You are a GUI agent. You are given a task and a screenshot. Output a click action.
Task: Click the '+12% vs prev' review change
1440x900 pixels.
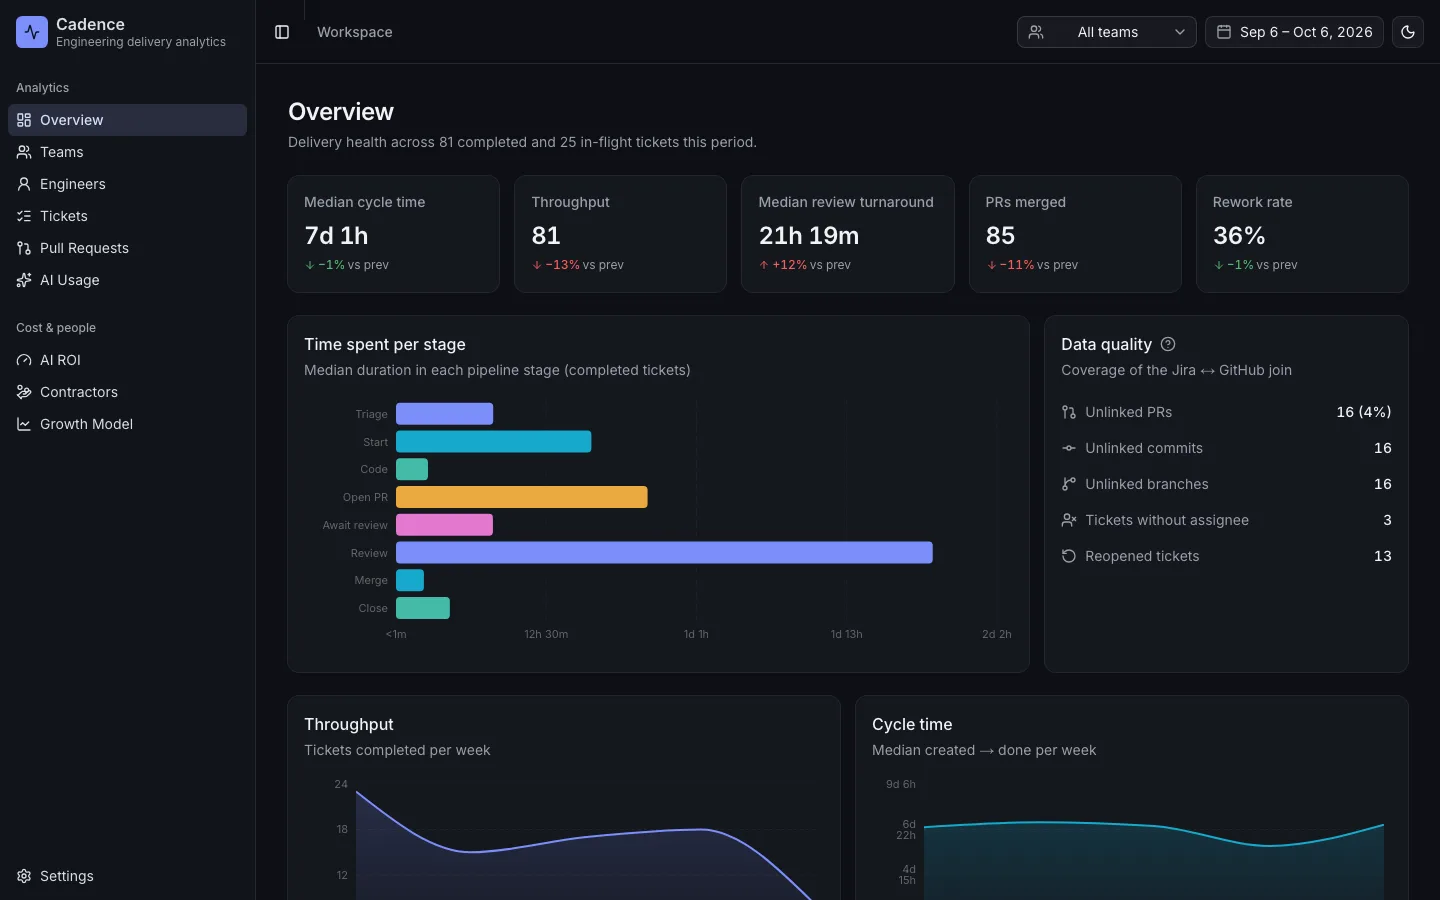805,265
